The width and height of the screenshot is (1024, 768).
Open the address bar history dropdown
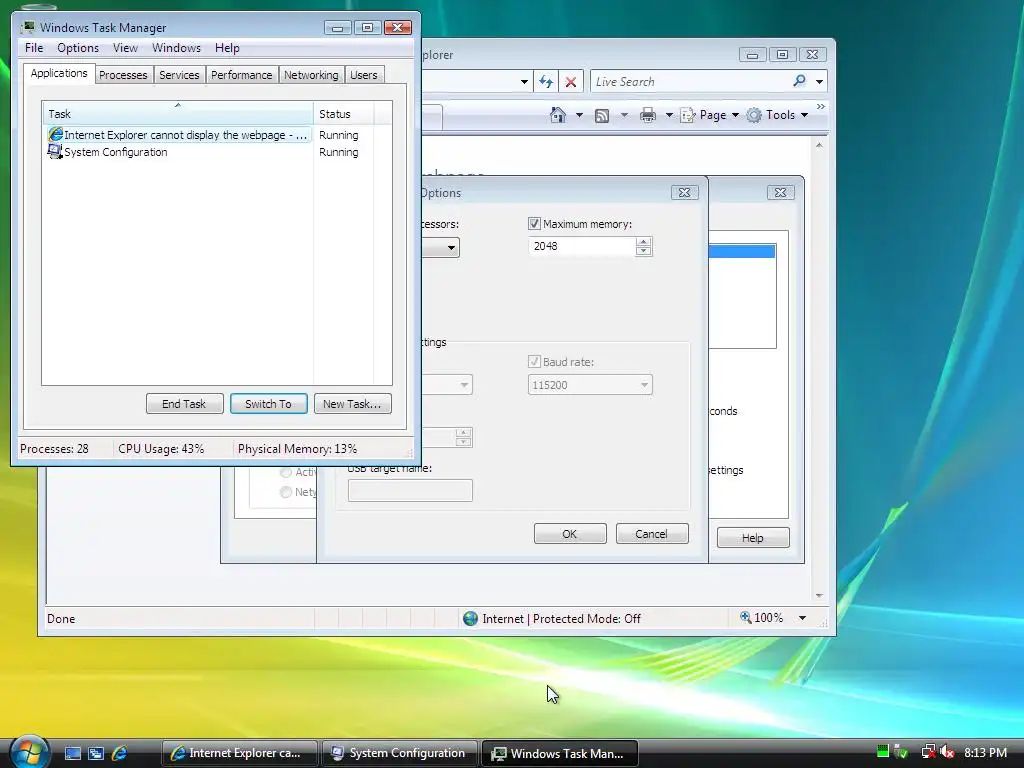[x=524, y=82]
